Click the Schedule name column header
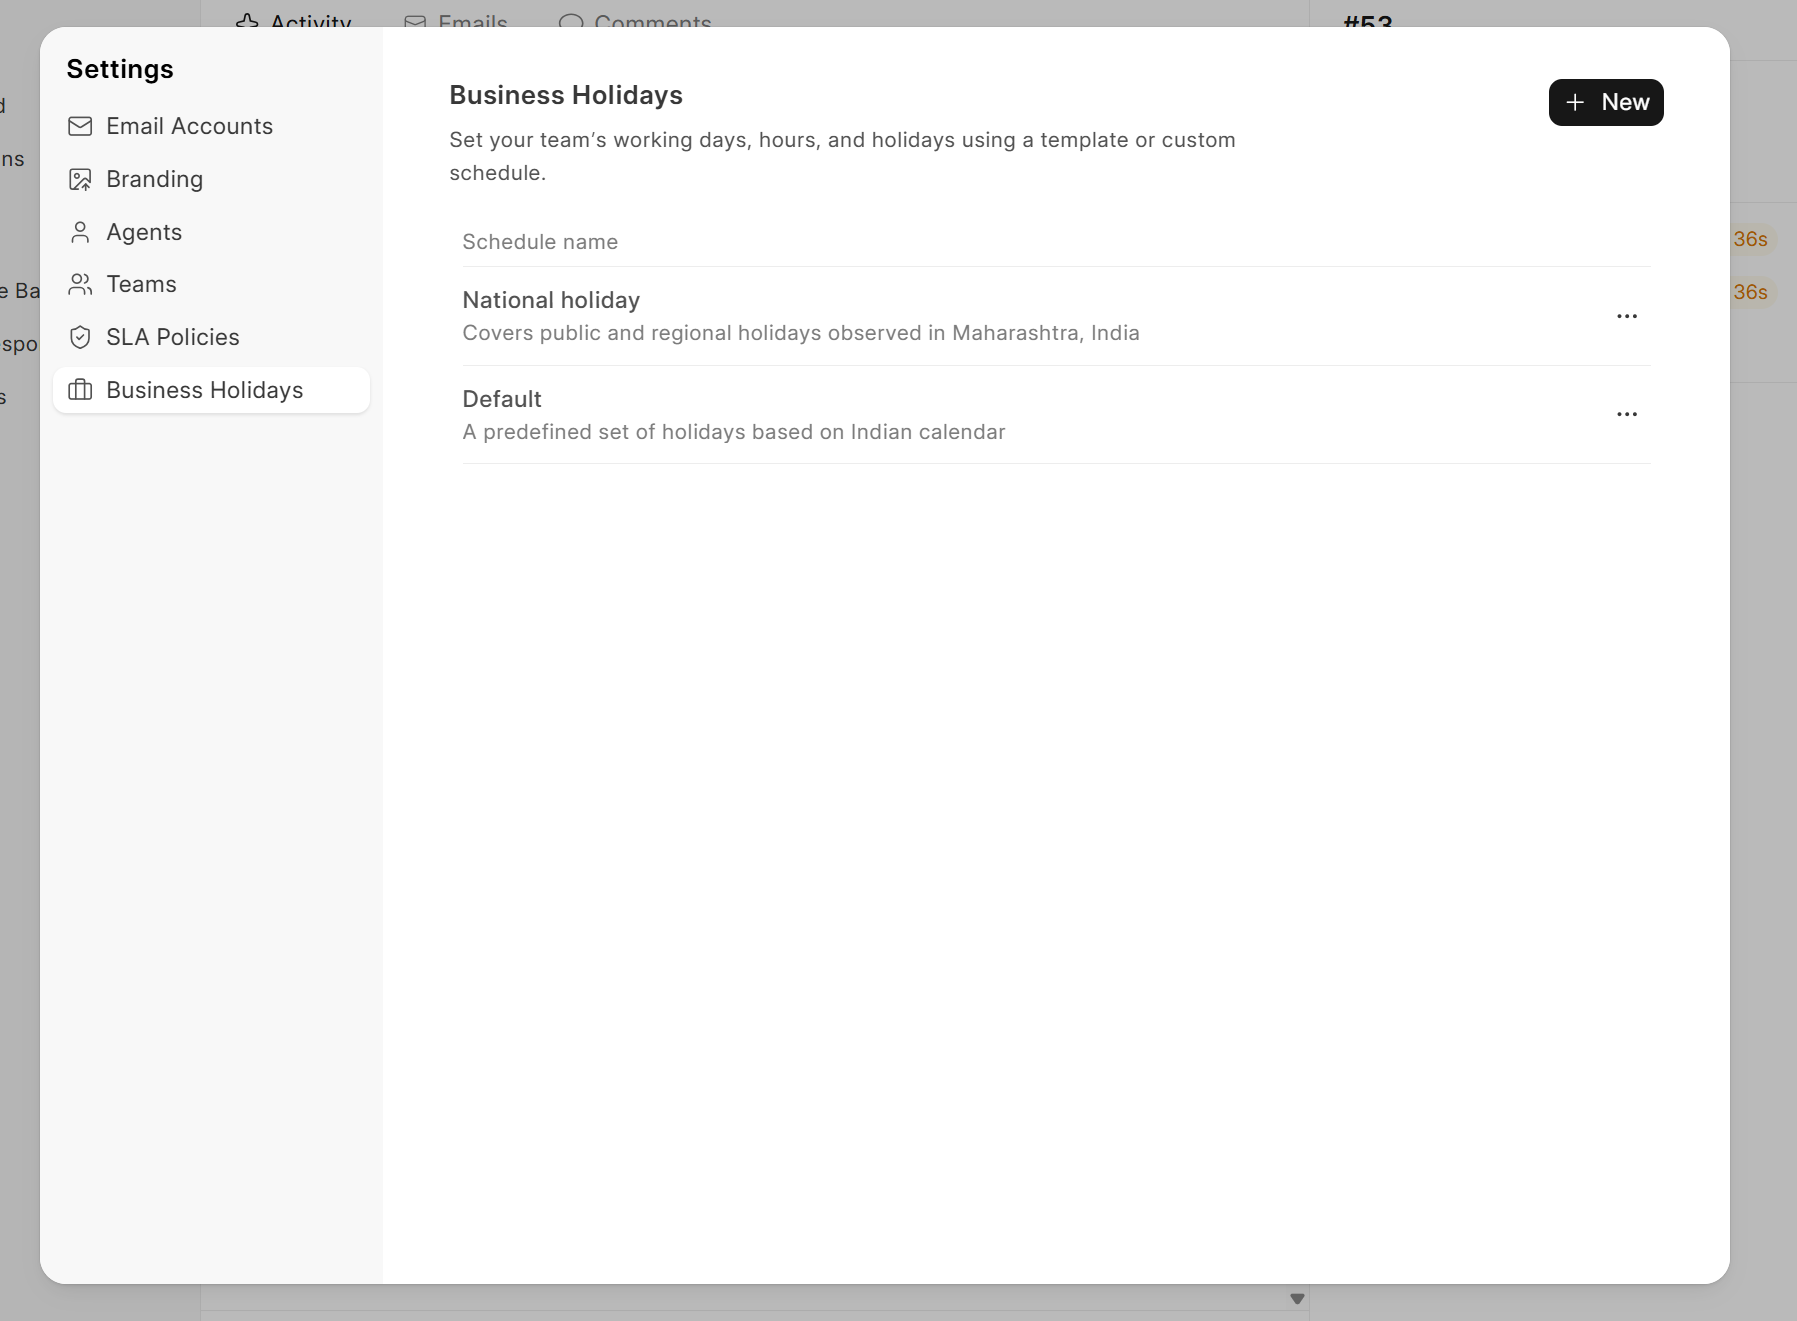 click(x=540, y=242)
